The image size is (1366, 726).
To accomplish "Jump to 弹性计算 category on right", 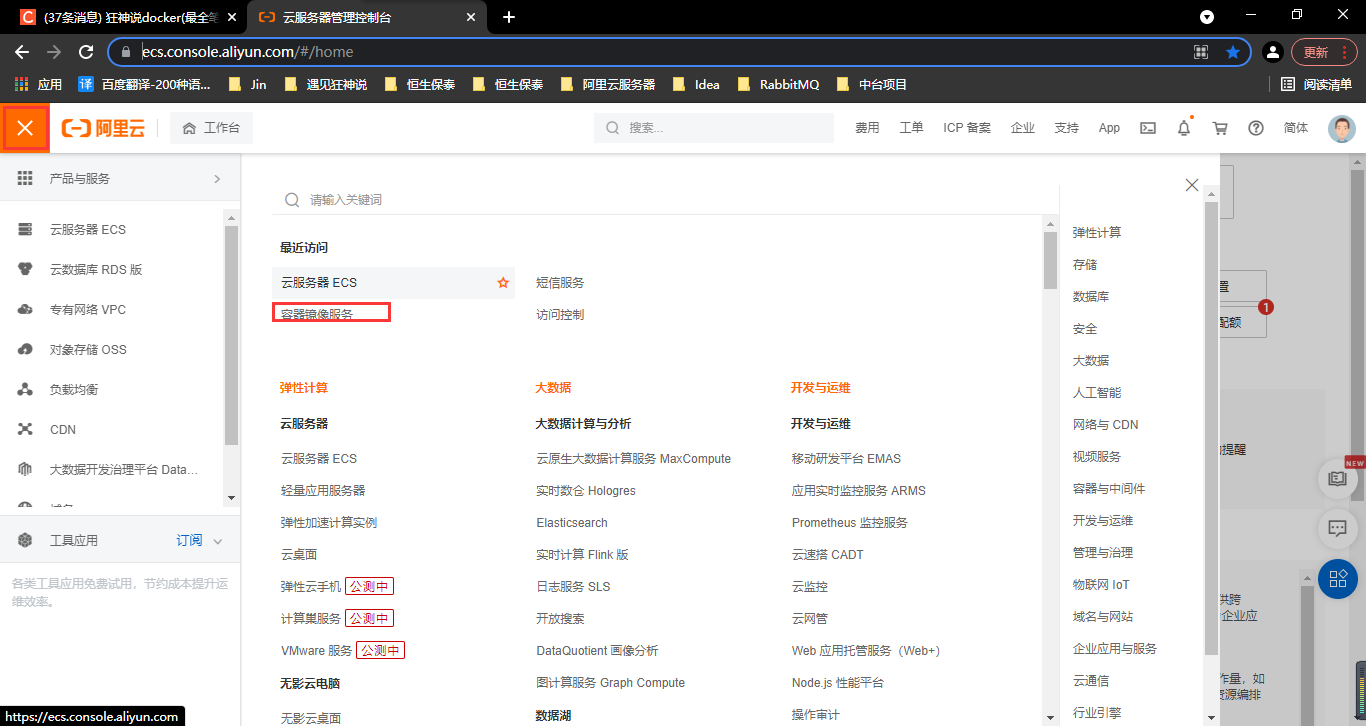I will pos(1097,233).
